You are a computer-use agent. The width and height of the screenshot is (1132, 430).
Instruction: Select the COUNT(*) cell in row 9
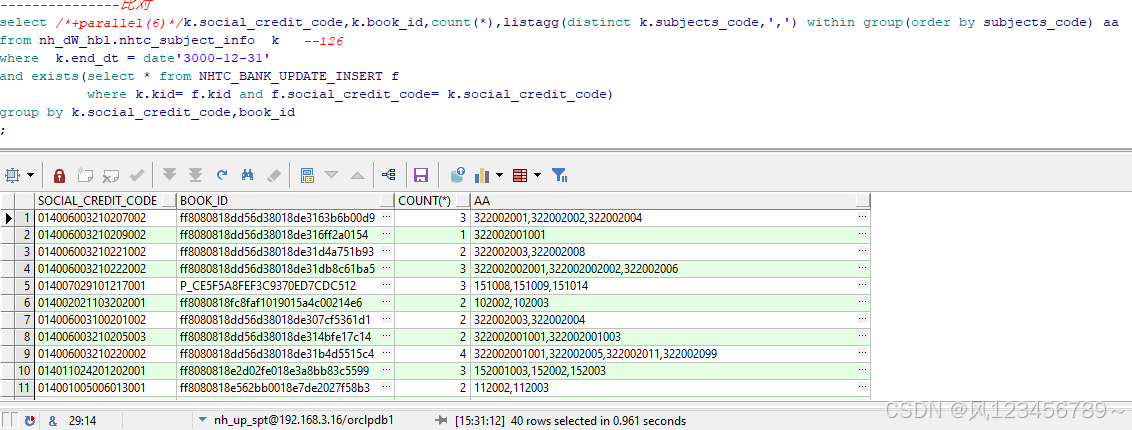coord(432,354)
